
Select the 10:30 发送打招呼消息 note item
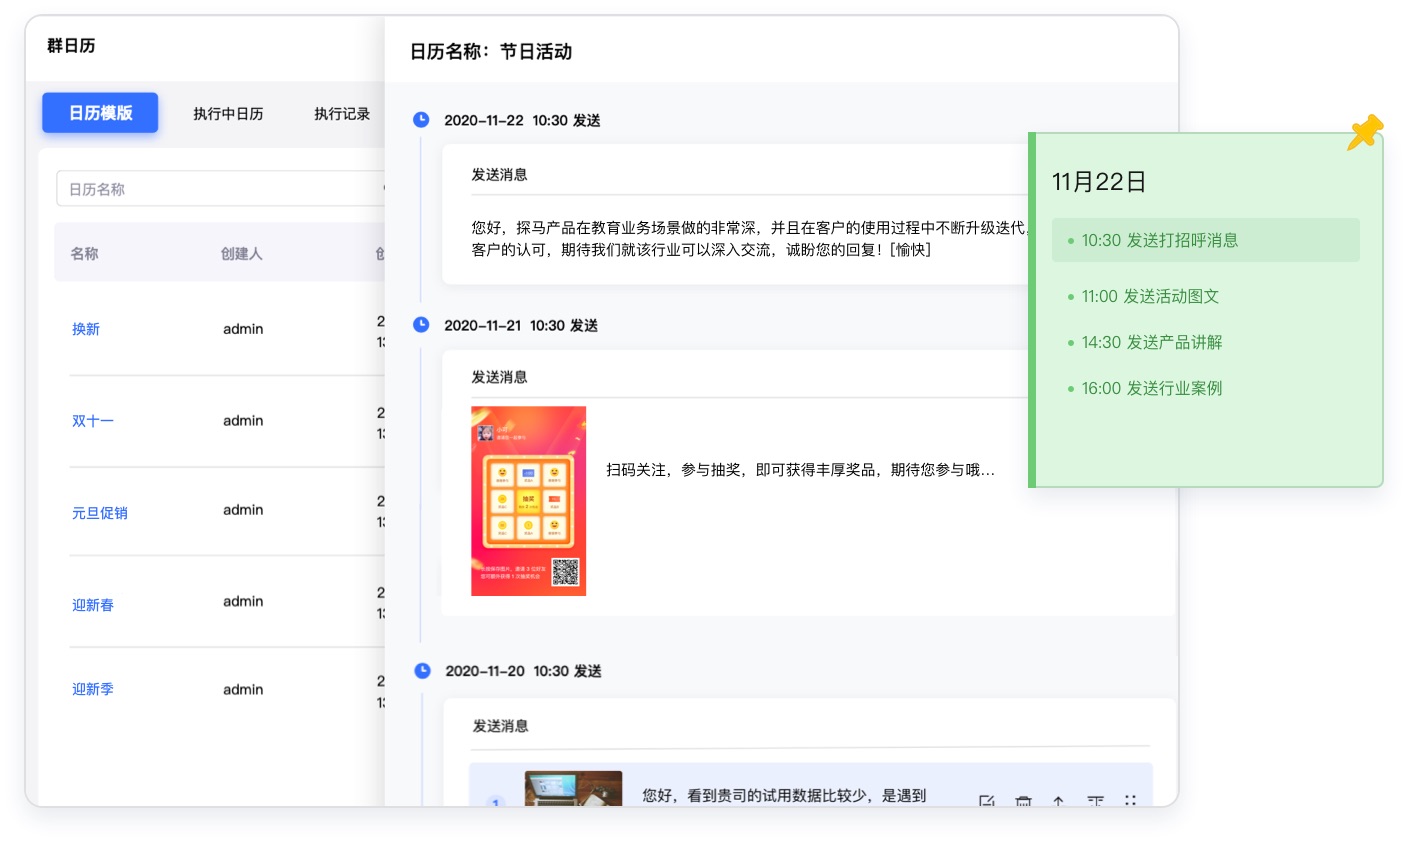point(1205,240)
